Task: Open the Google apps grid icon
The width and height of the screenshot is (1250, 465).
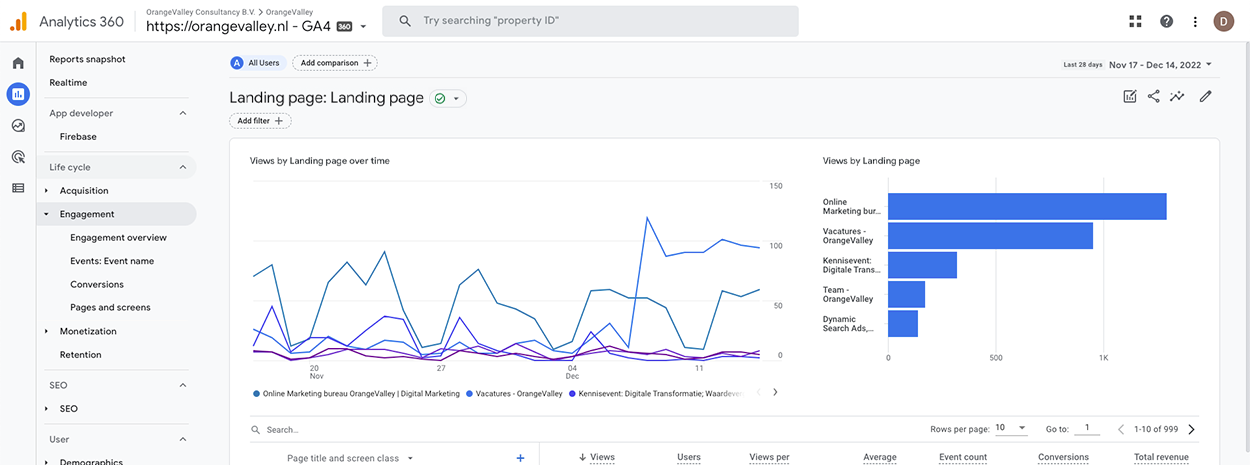Action: click(x=1135, y=21)
